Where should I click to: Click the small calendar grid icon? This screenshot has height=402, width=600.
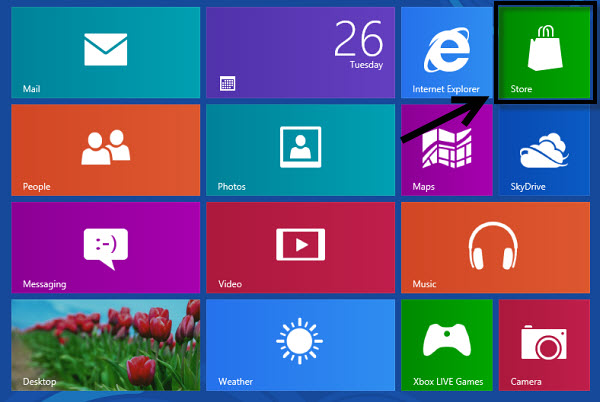(227, 83)
